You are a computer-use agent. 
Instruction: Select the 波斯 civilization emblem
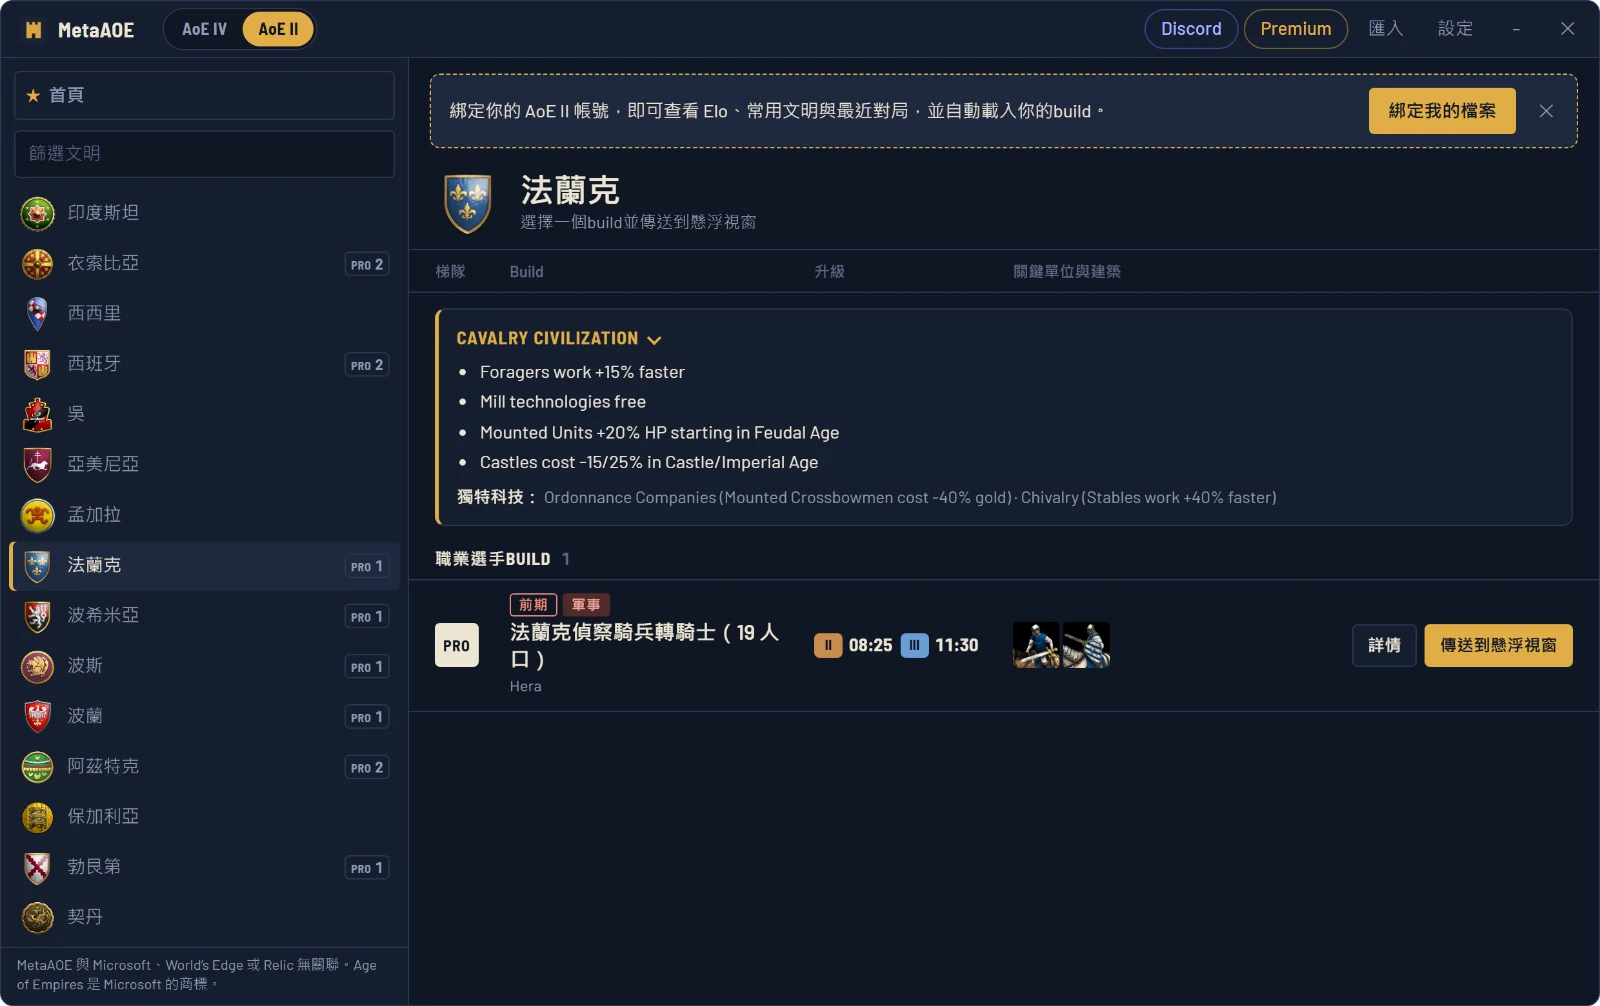(x=38, y=666)
